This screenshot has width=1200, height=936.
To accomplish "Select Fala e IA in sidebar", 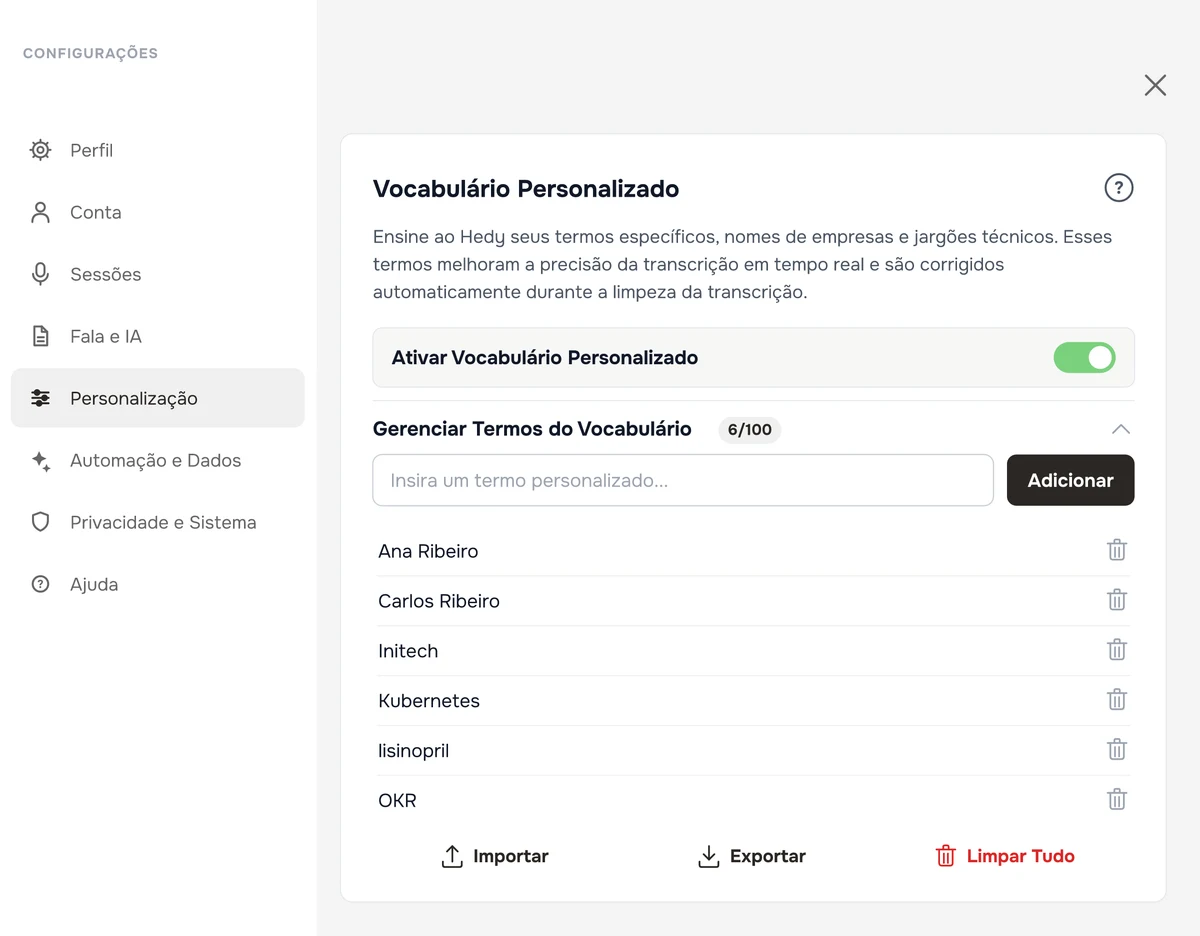I will coord(157,336).
